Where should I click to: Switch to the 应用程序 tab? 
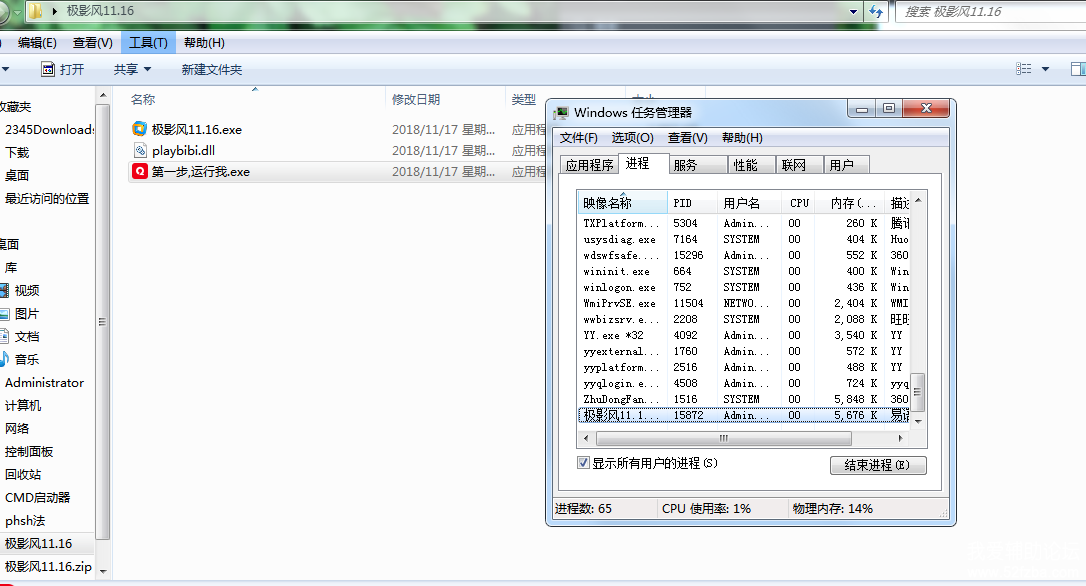click(x=589, y=165)
